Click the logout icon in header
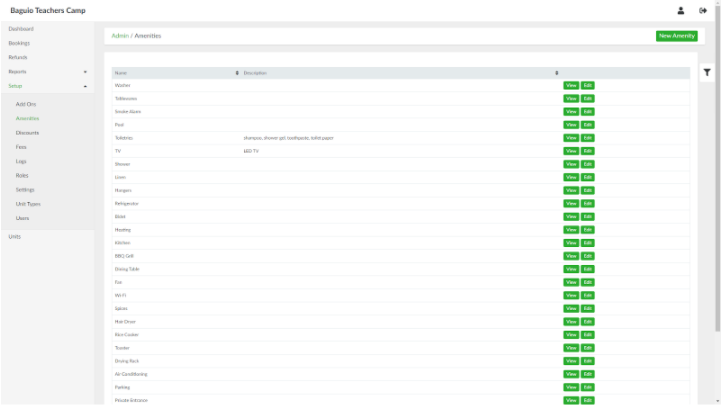Image resolution: width=726 pixels, height=408 pixels. tap(703, 11)
